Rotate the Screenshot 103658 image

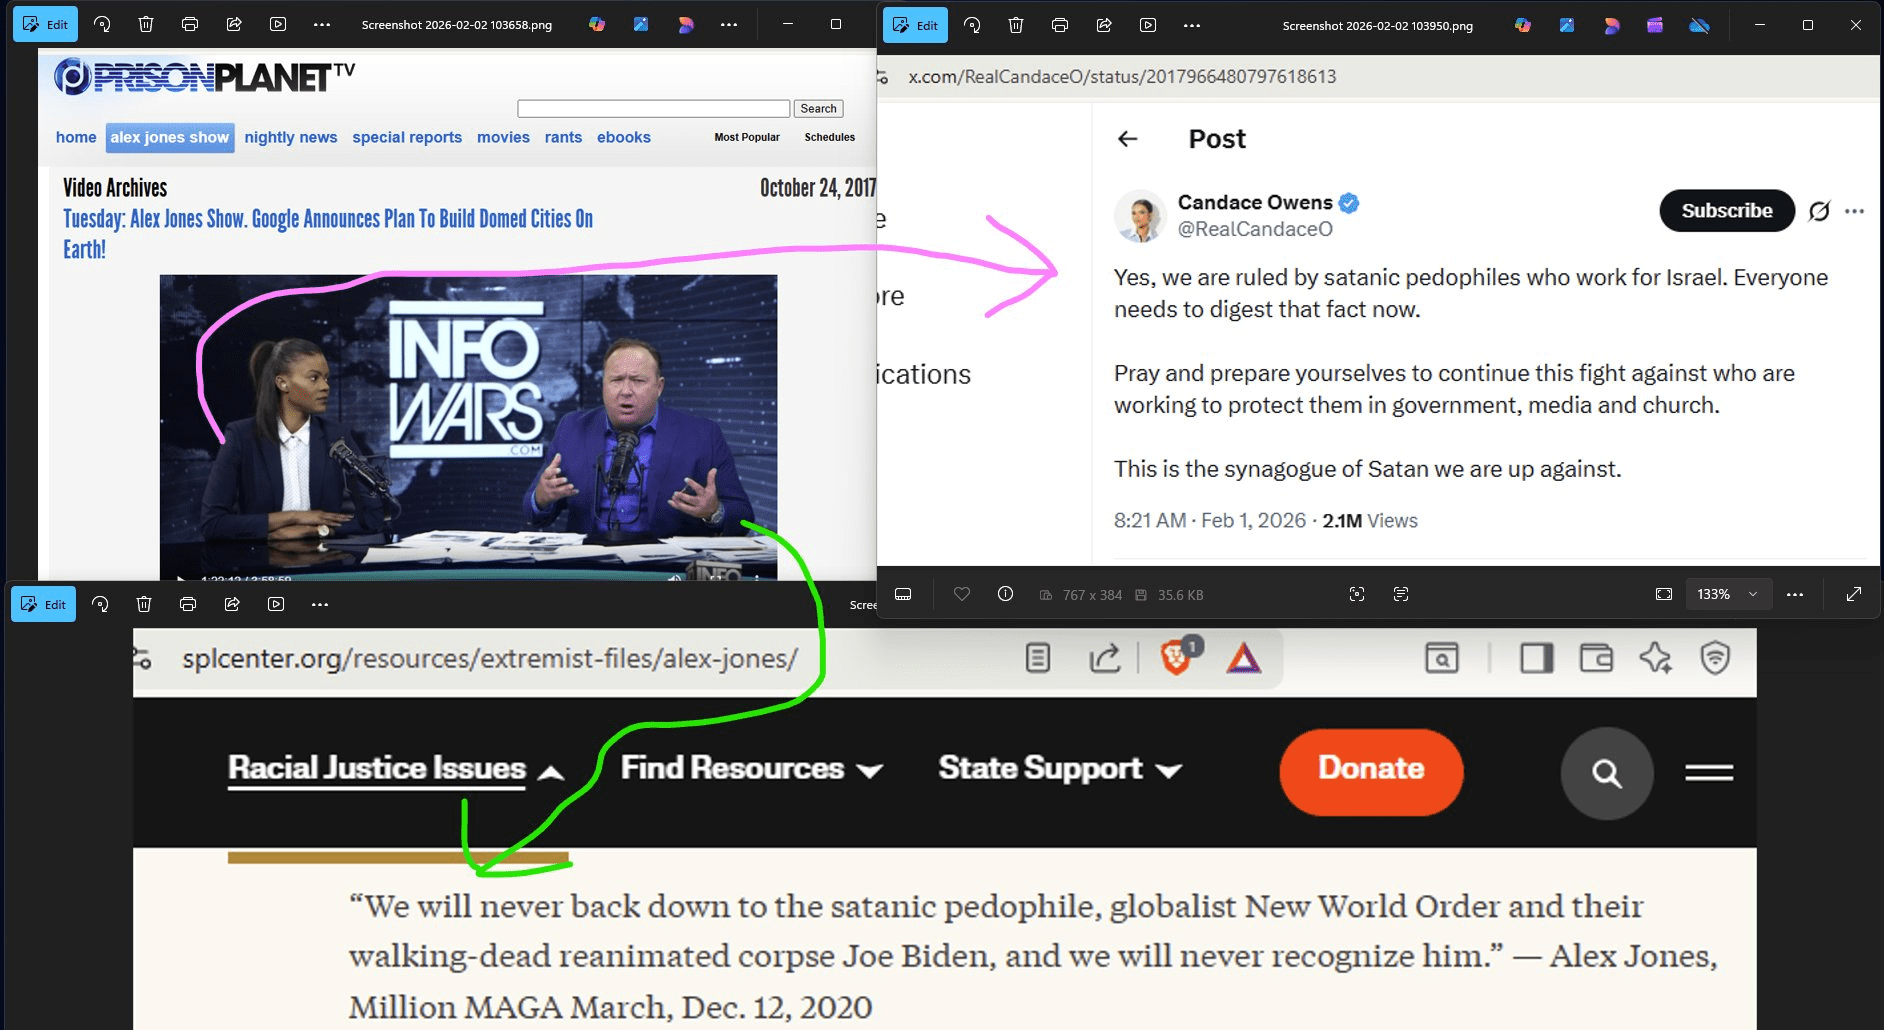[x=102, y=24]
